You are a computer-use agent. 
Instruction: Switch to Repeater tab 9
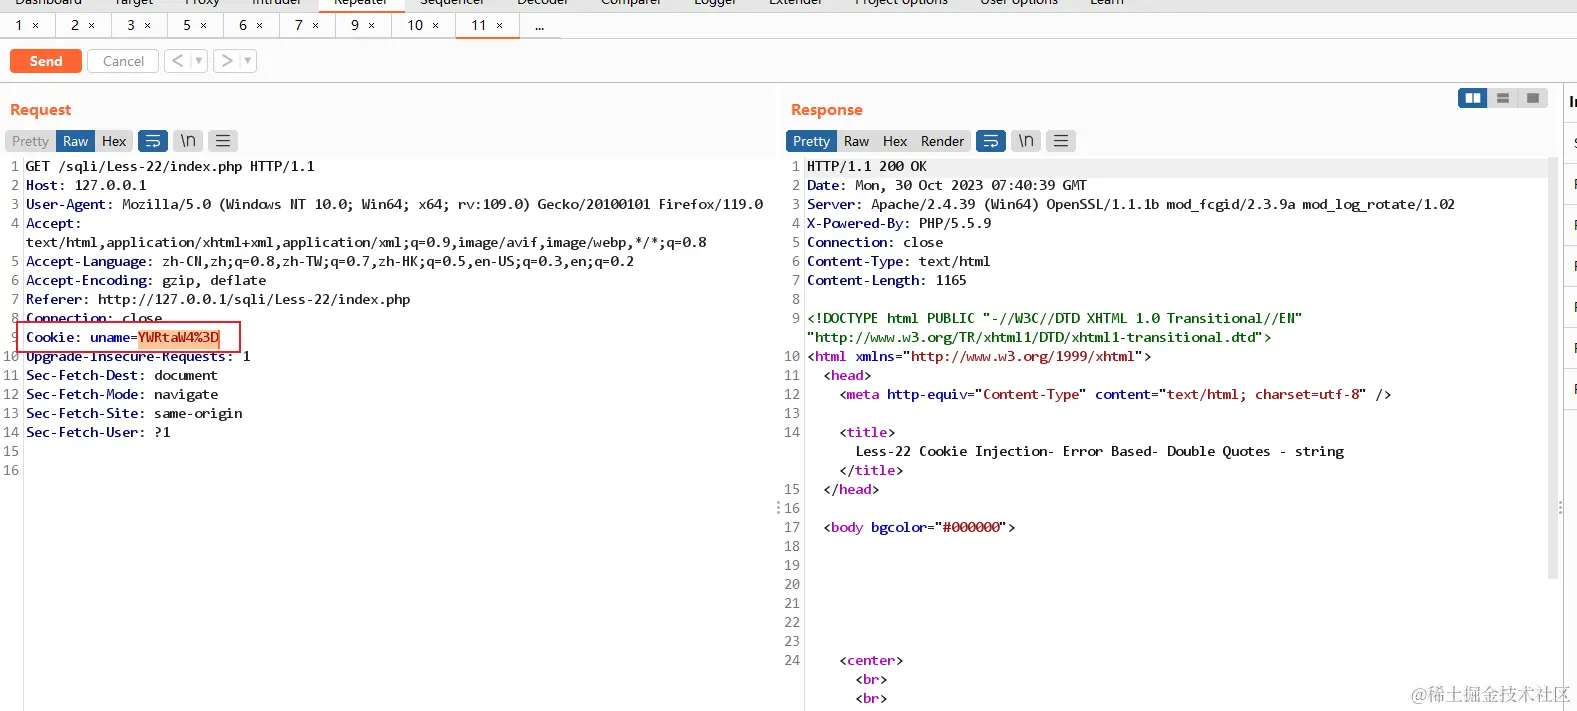(x=354, y=25)
